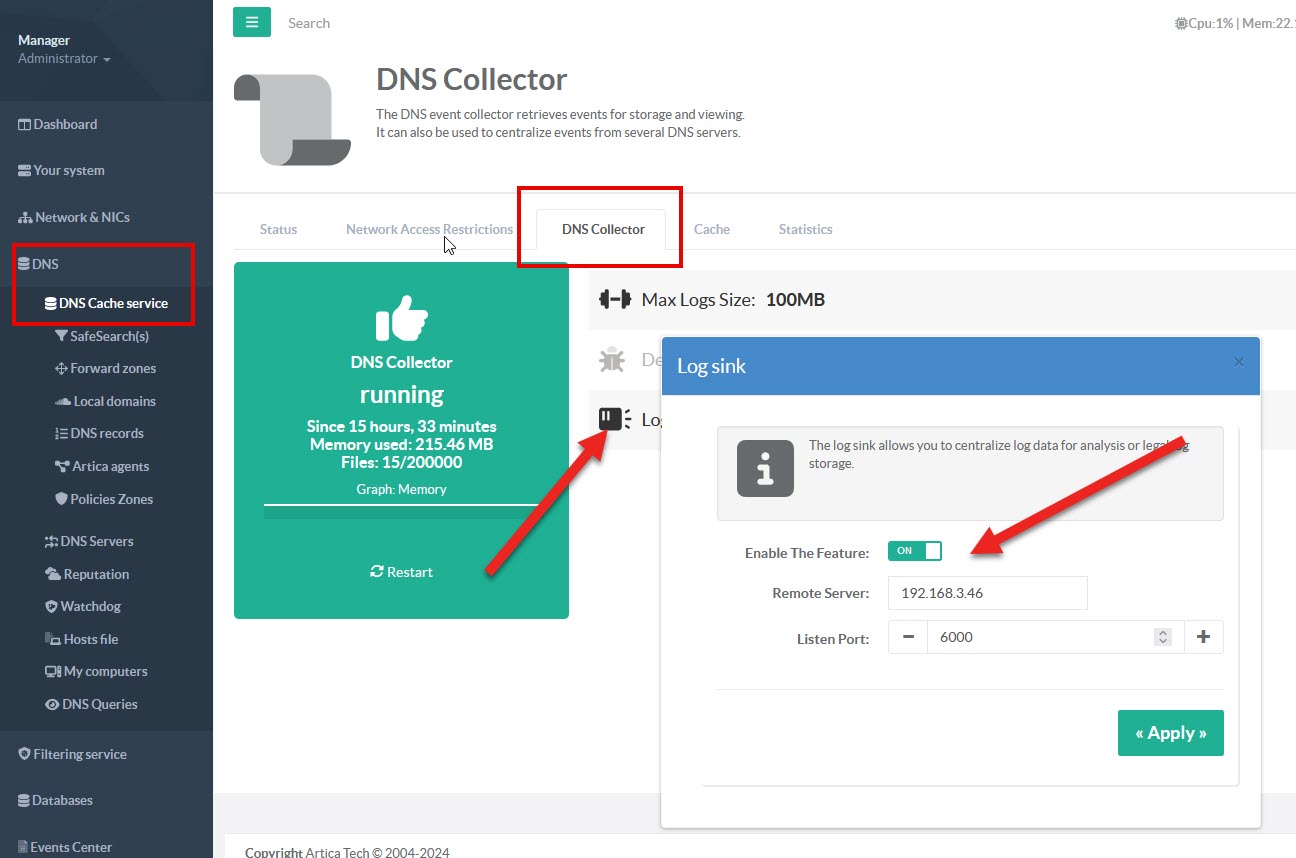The image size is (1296, 858).
Task: Click the hamburger menu button
Action: [x=252, y=22]
